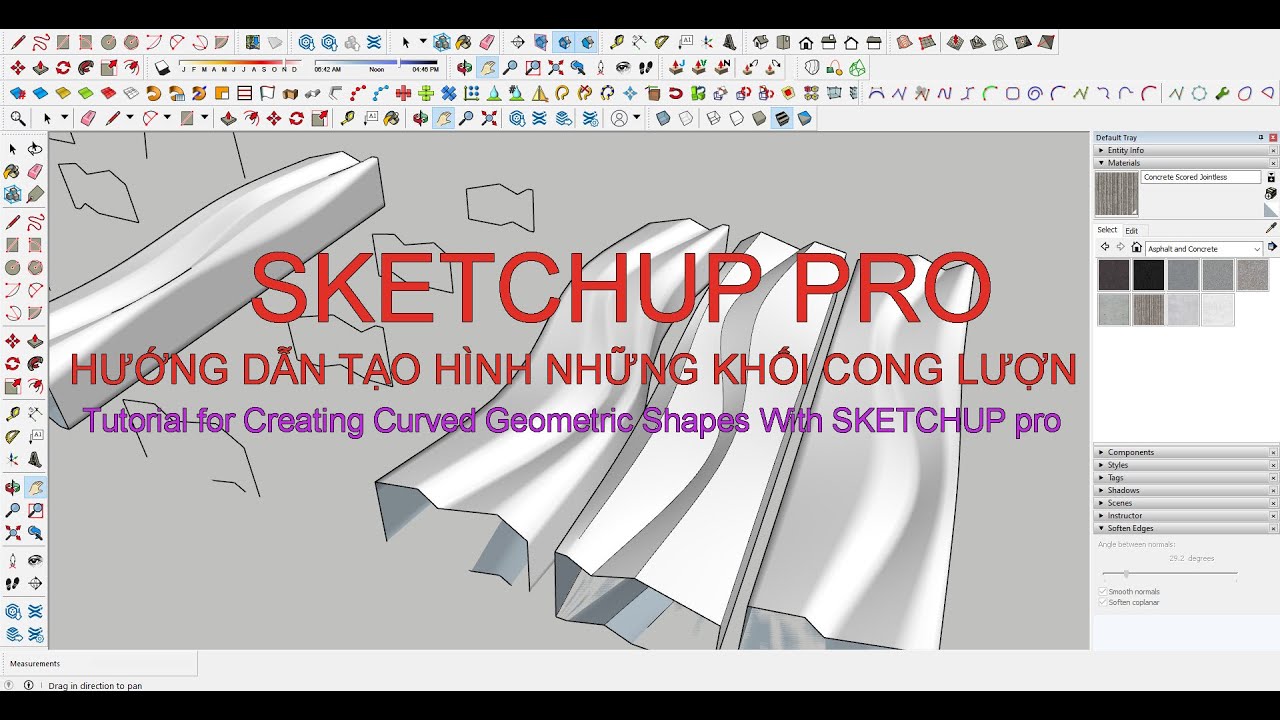Expand the Styles panel
The width and height of the screenshot is (1280, 720).
(1183, 465)
